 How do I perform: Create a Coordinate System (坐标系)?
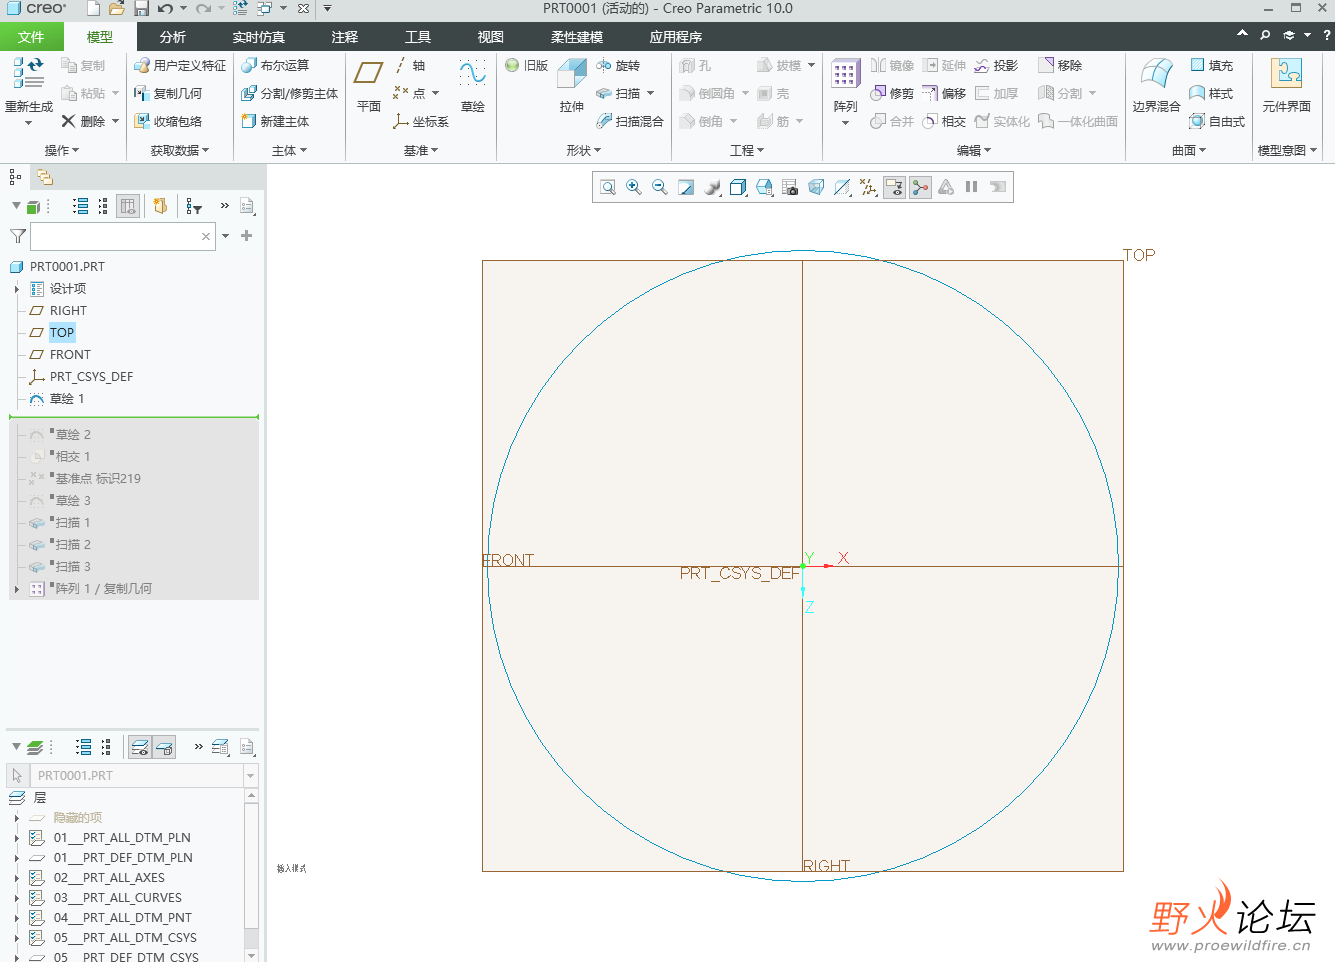click(421, 121)
